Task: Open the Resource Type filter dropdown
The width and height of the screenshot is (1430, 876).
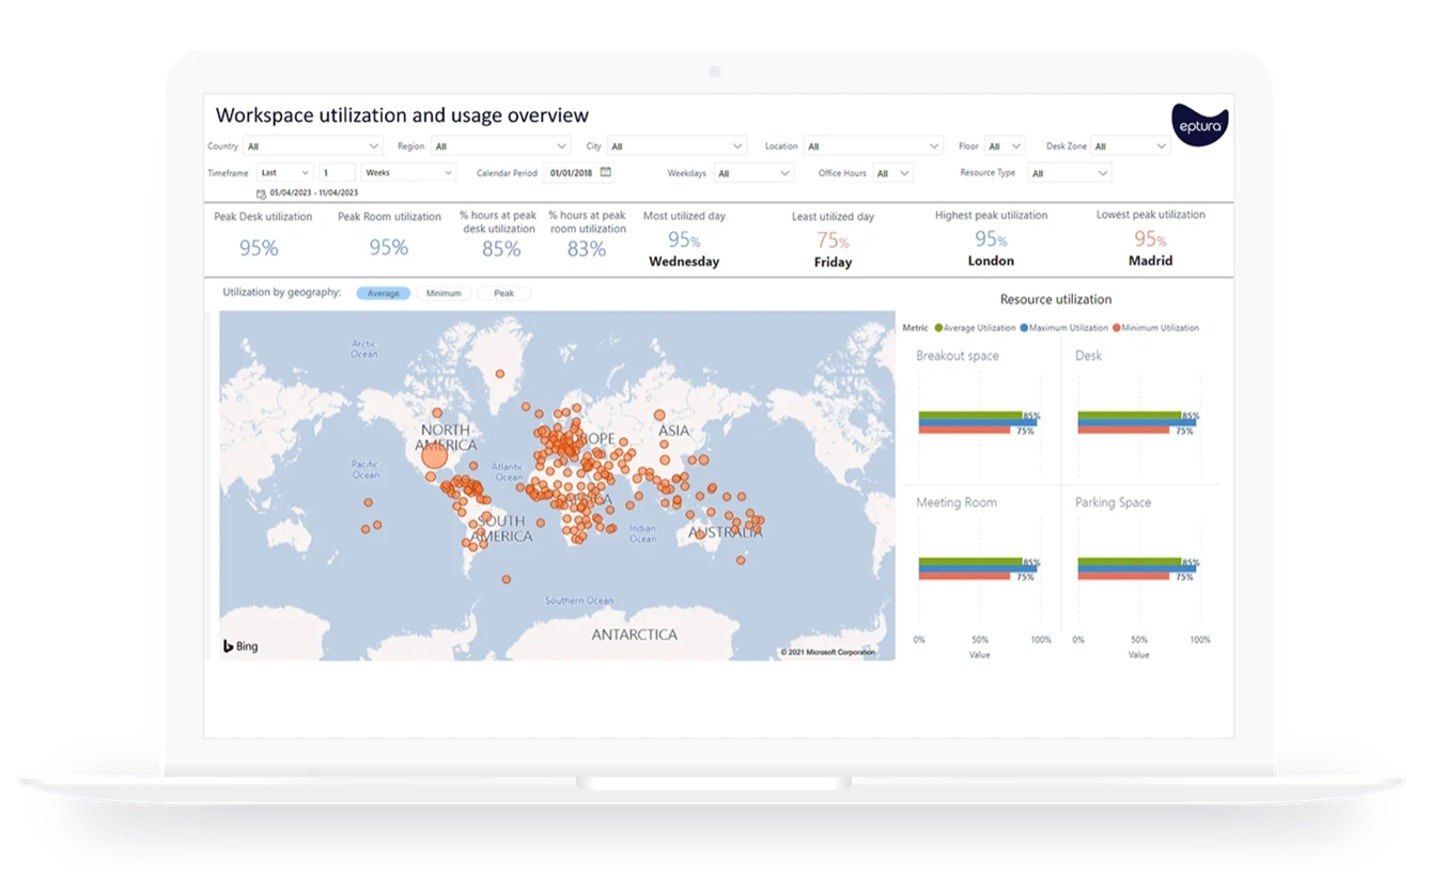Action: pos(1070,173)
